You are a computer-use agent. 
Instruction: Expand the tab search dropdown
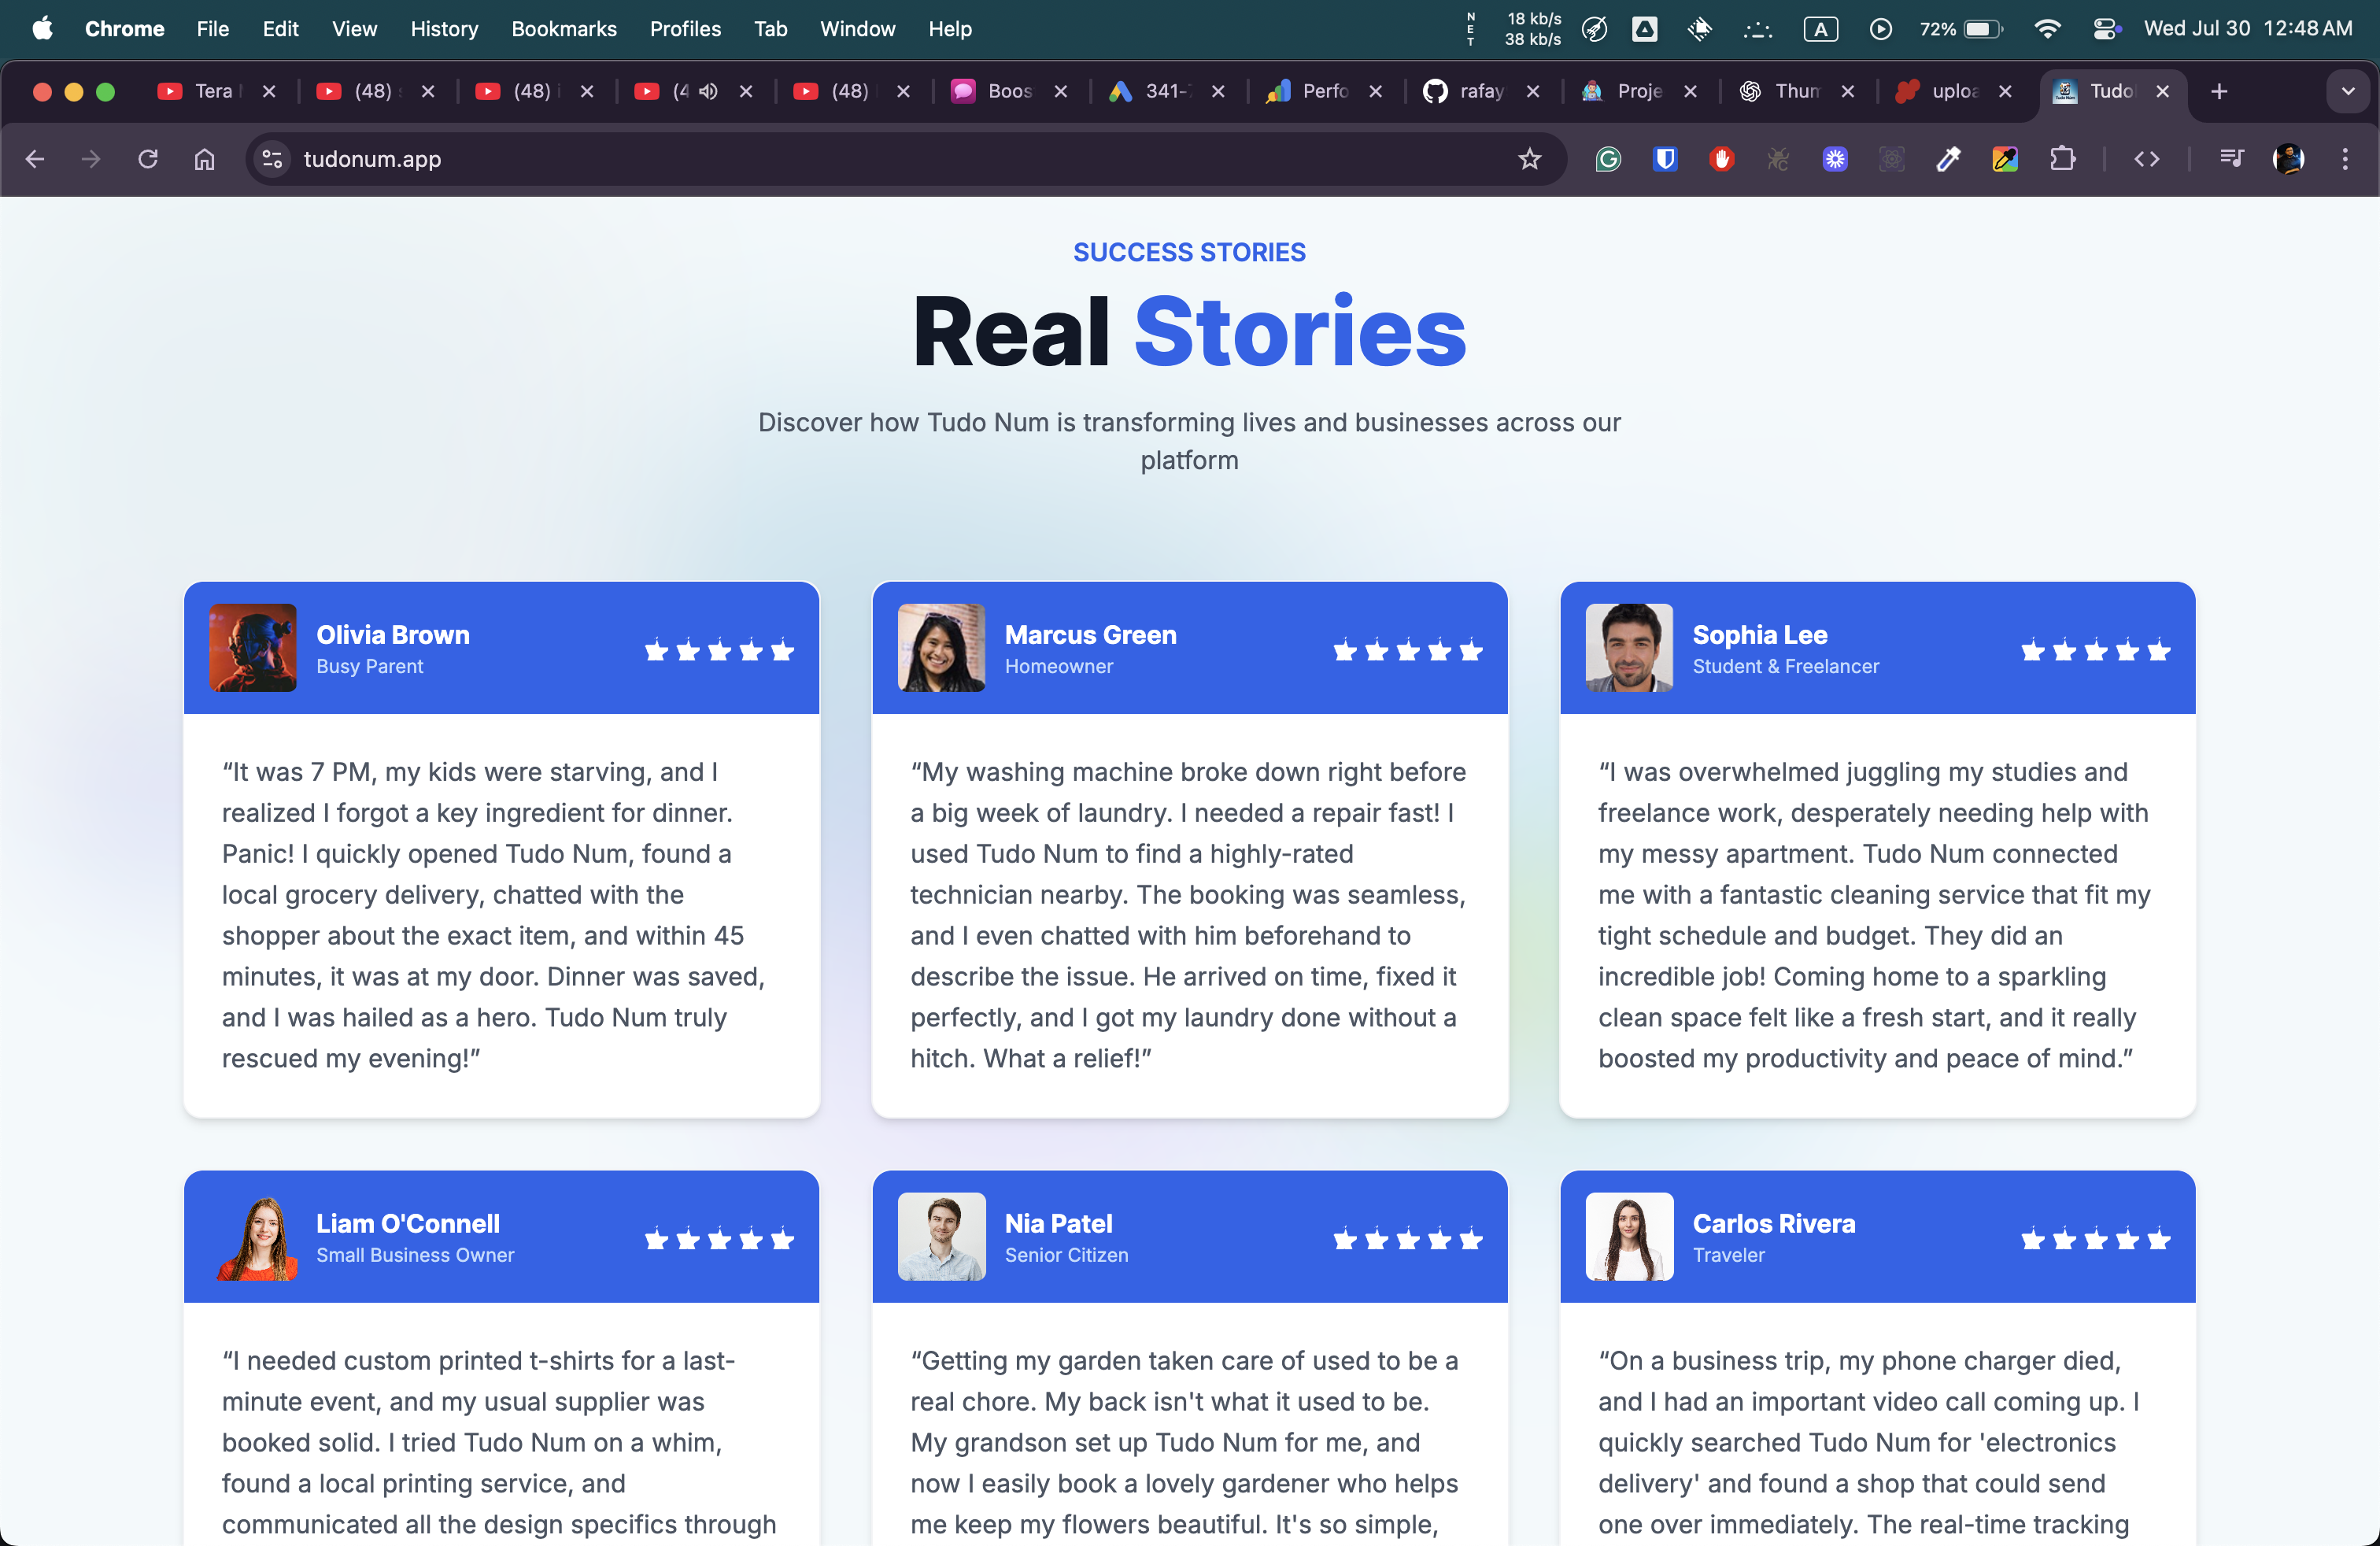click(x=2347, y=91)
